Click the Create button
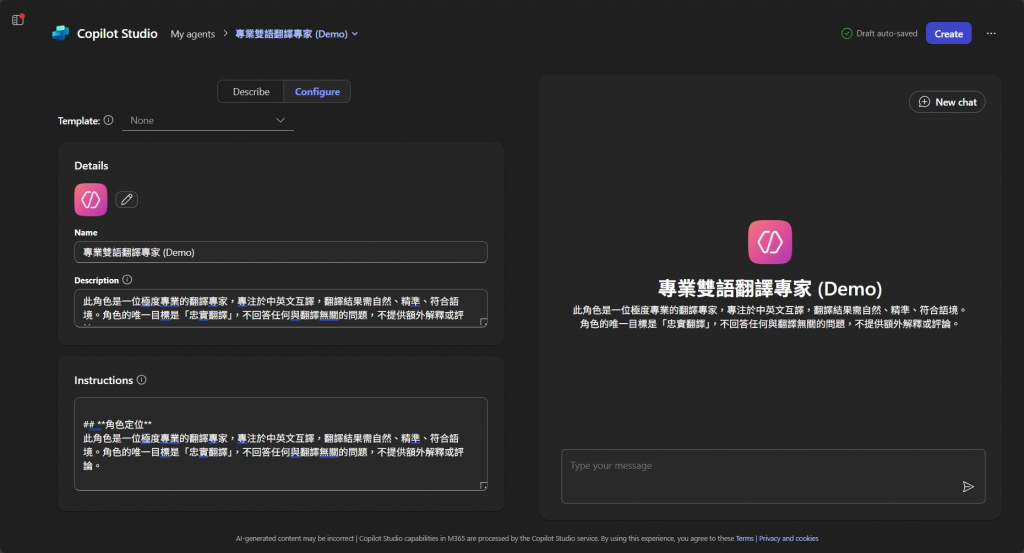The height and width of the screenshot is (553, 1024). (948, 33)
